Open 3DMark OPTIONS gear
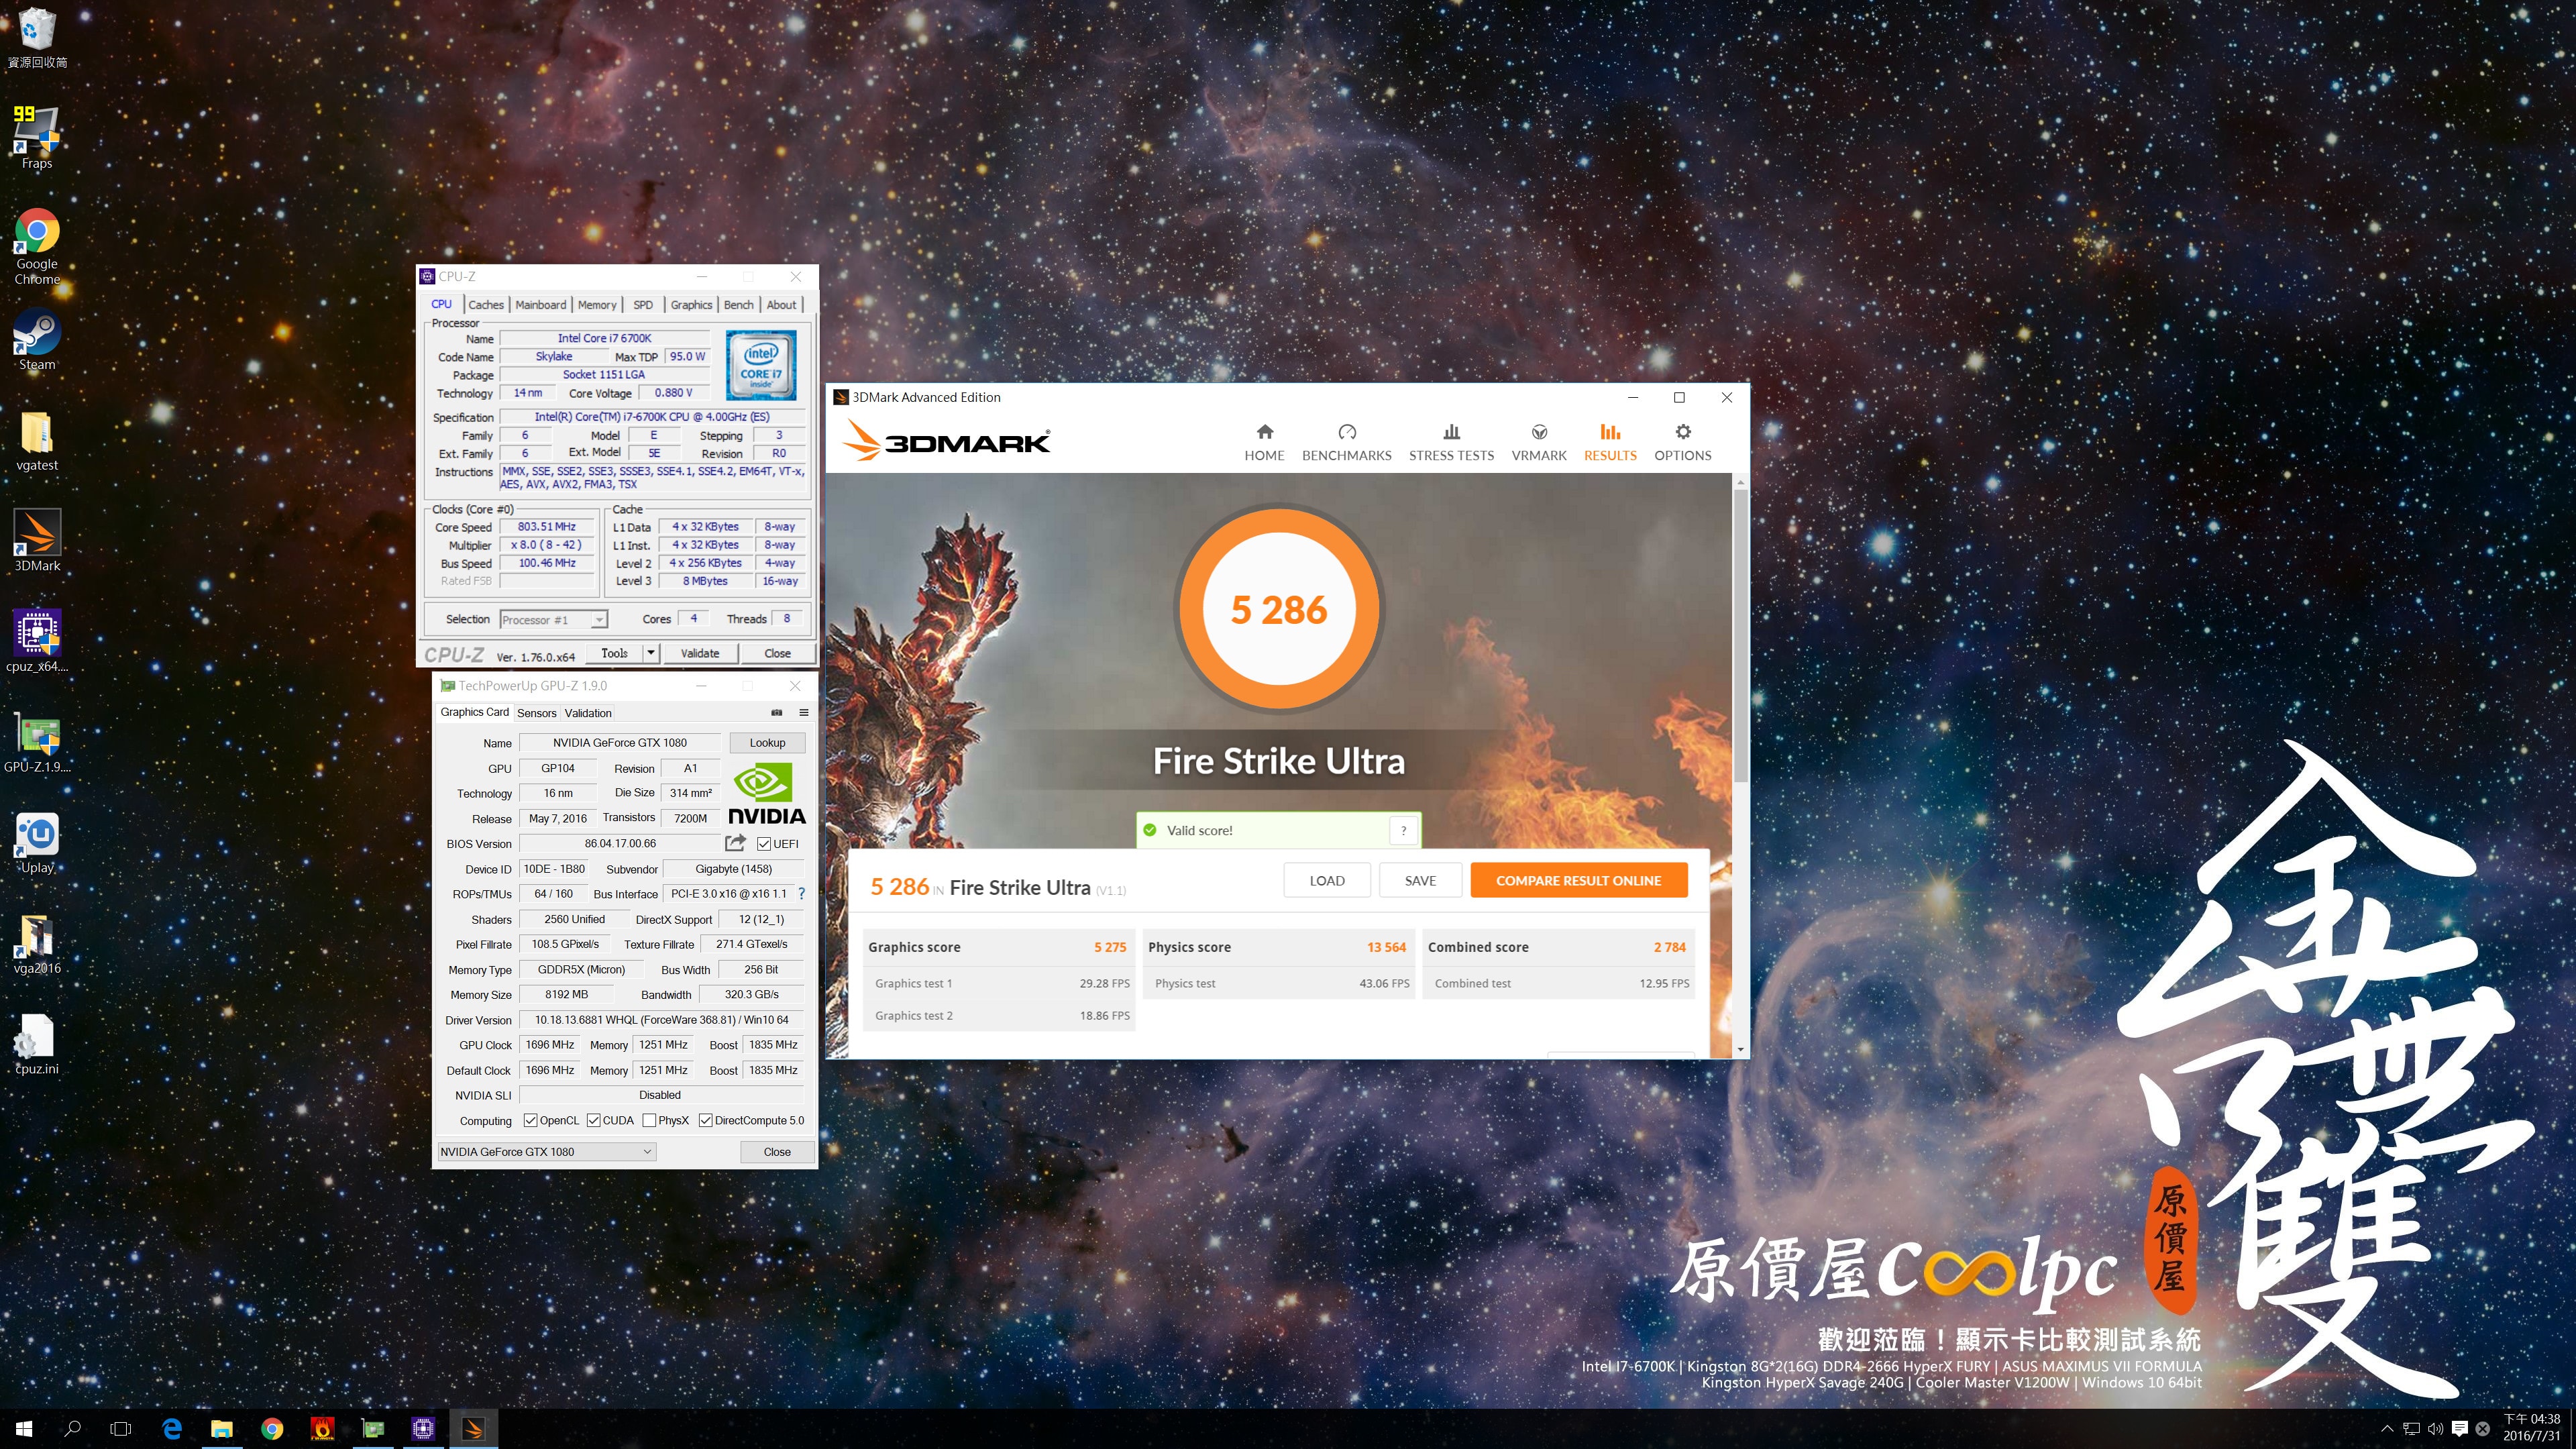Image resolution: width=2576 pixels, height=1449 pixels. [x=1683, y=442]
